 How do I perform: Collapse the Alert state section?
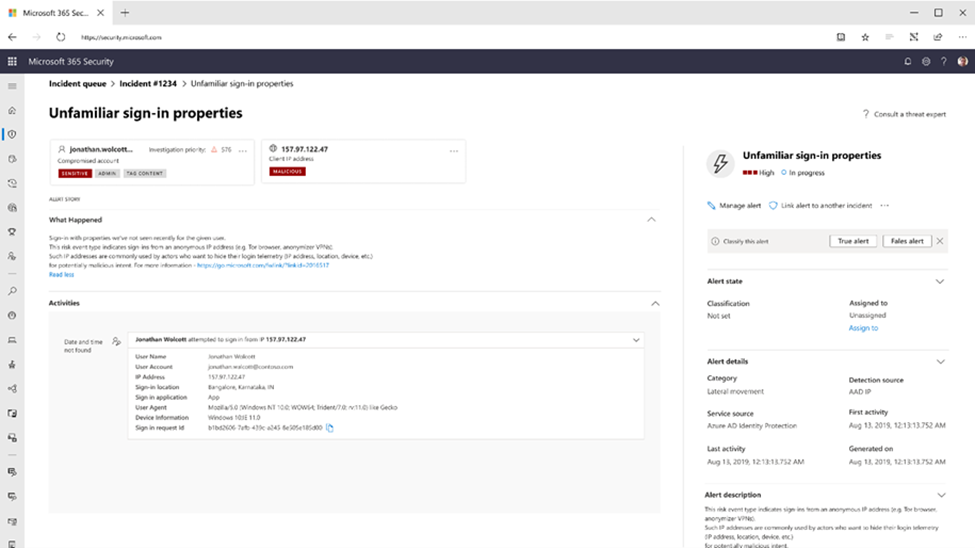coord(940,282)
